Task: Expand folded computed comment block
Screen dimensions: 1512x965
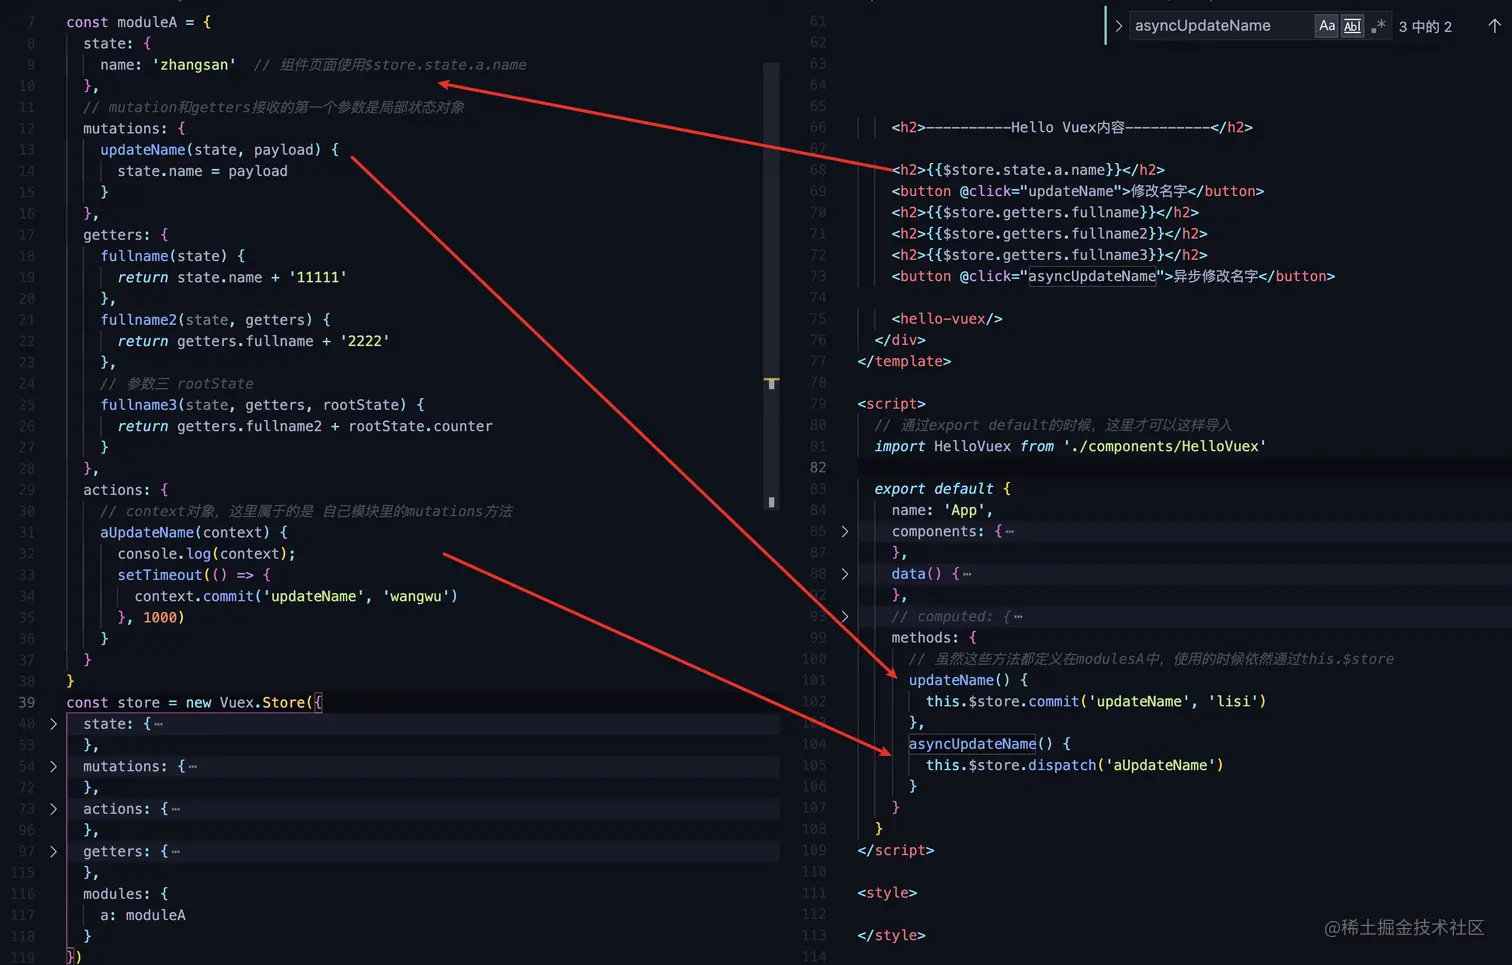Action: pos(845,616)
